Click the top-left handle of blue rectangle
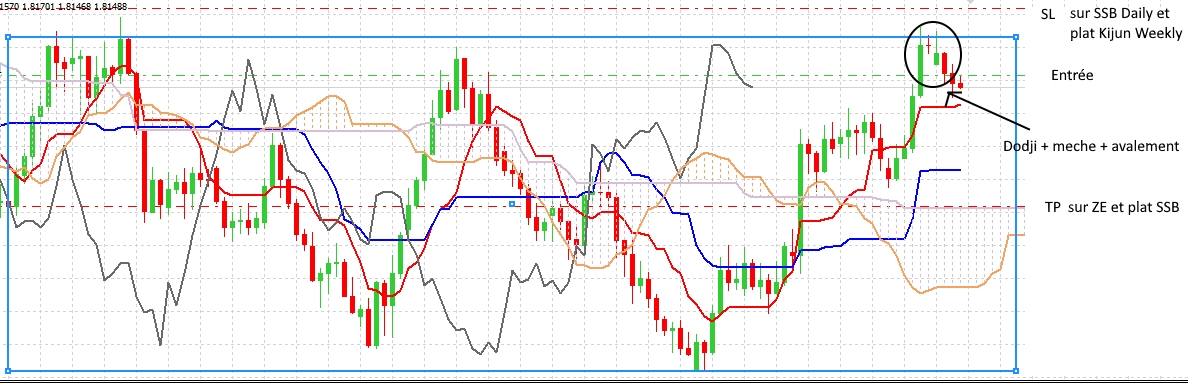The height and width of the screenshot is (383, 1188). pos(8,36)
